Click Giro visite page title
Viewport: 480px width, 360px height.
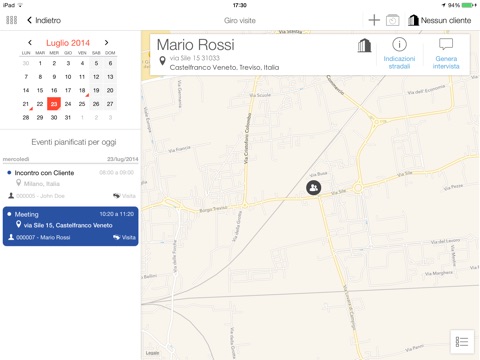(x=240, y=21)
